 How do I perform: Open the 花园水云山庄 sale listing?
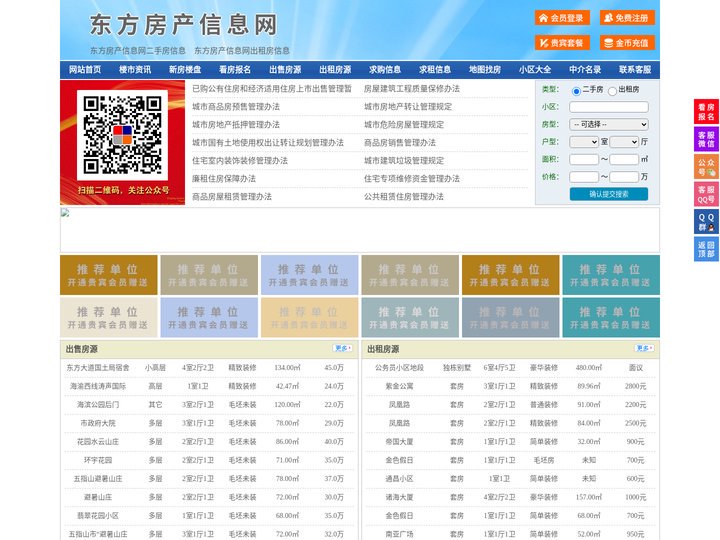coord(98,442)
